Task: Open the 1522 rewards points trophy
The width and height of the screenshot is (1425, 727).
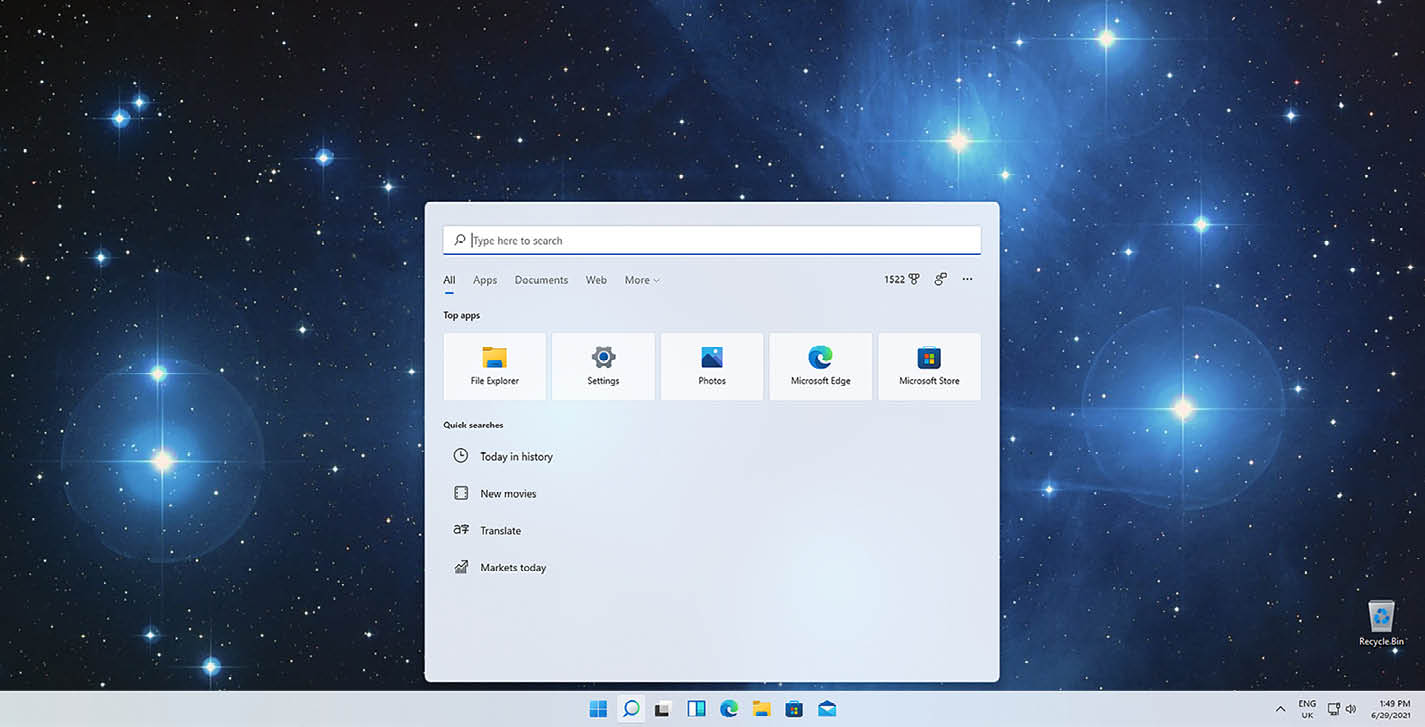Action: point(902,280)
